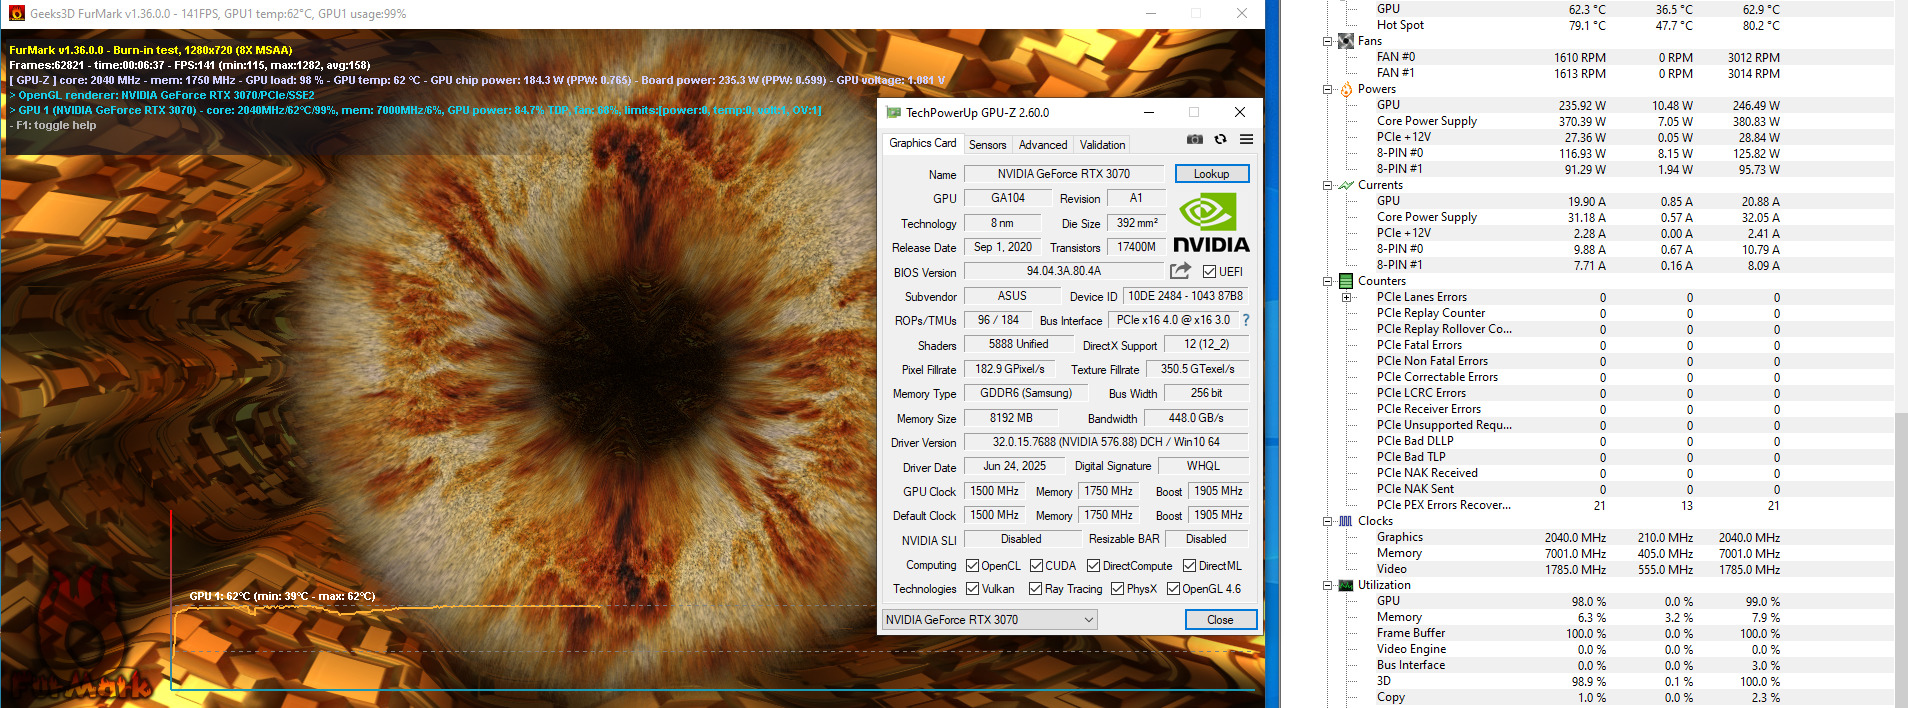Screen dimensions: 1908x708
Task: Switch to the Sensors tab
Action: point(988,145)
